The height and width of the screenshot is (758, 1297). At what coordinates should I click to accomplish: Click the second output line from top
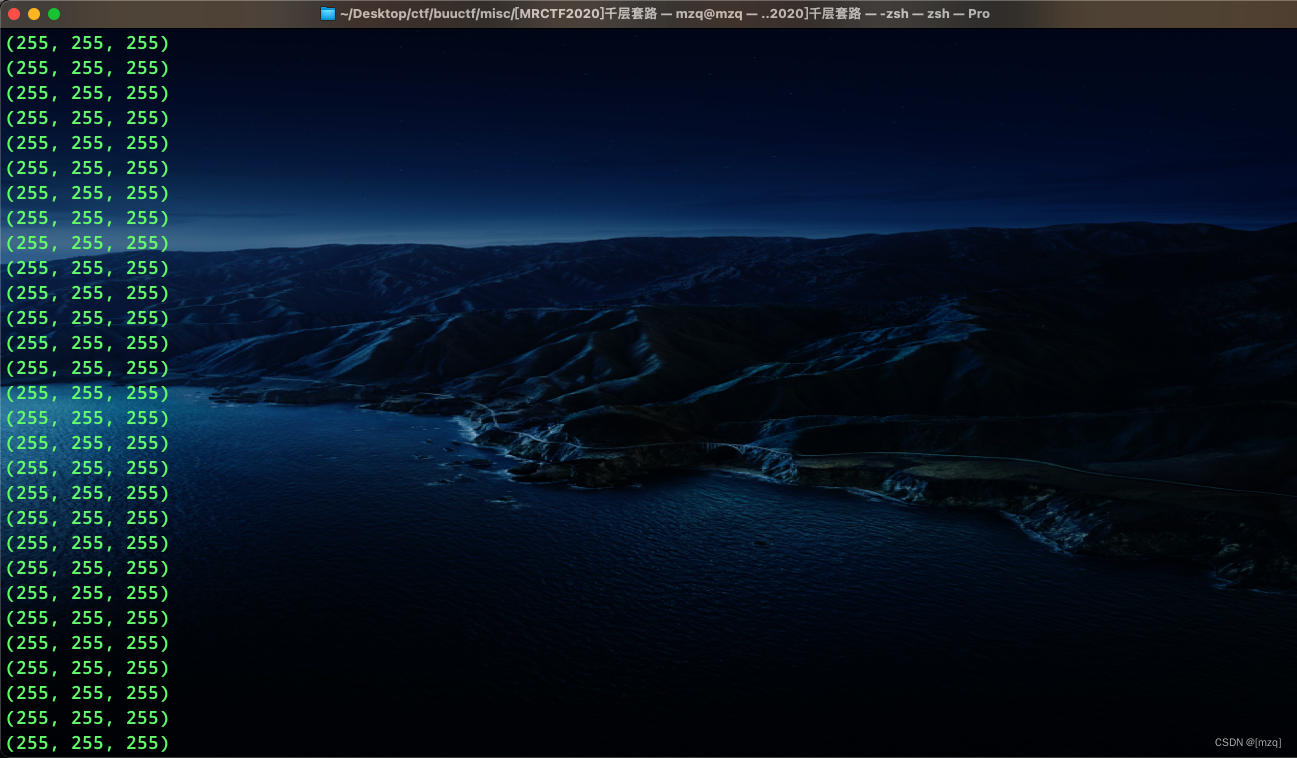[87, 68]
